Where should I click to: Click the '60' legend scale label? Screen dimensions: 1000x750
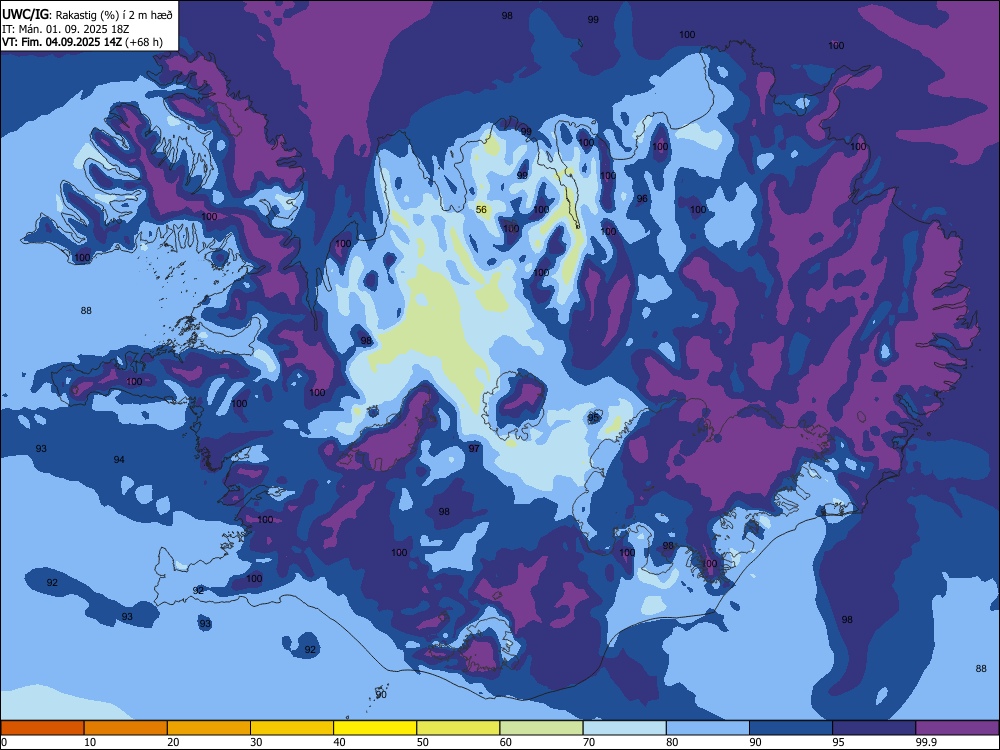(506, 742)
